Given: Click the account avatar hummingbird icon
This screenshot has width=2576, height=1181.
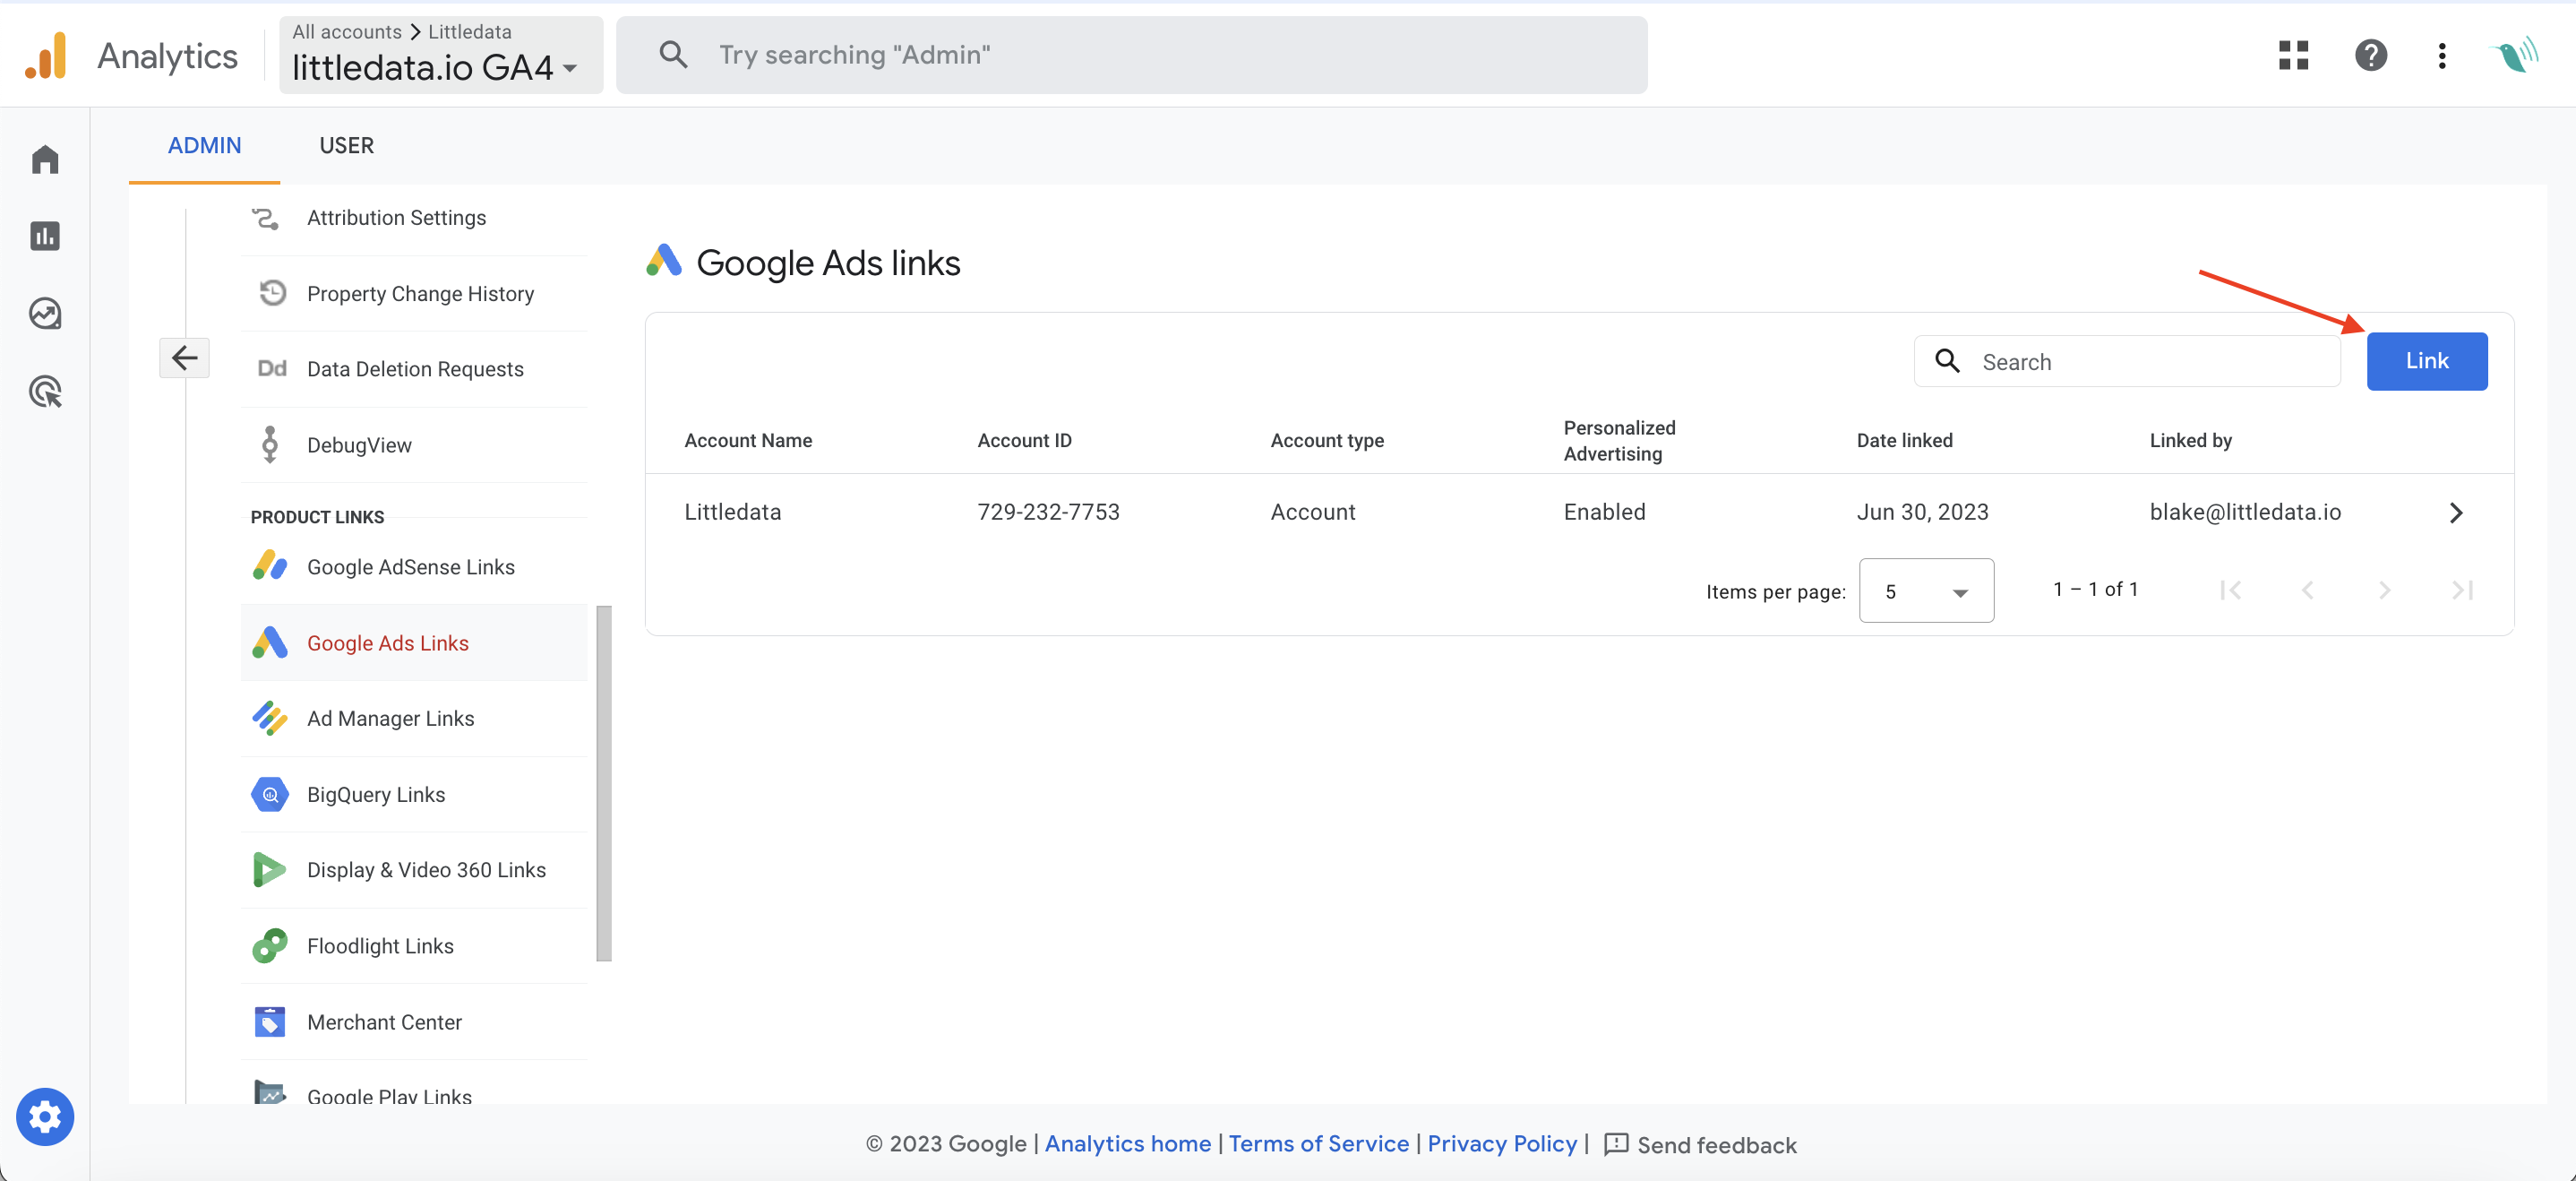Looking at the screenshot, I should pyautogui.click(x=2513, y=55).
